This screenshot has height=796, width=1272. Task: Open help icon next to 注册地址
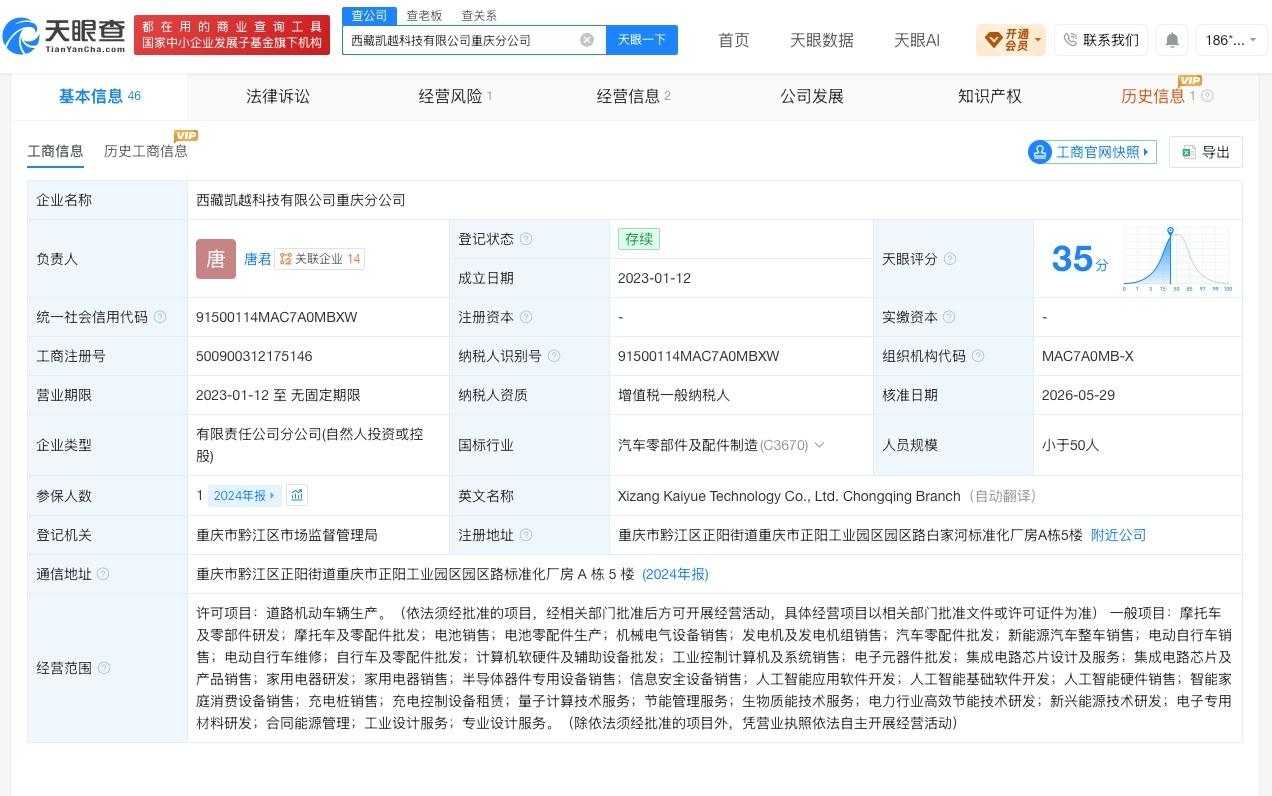tap(526, 535)
